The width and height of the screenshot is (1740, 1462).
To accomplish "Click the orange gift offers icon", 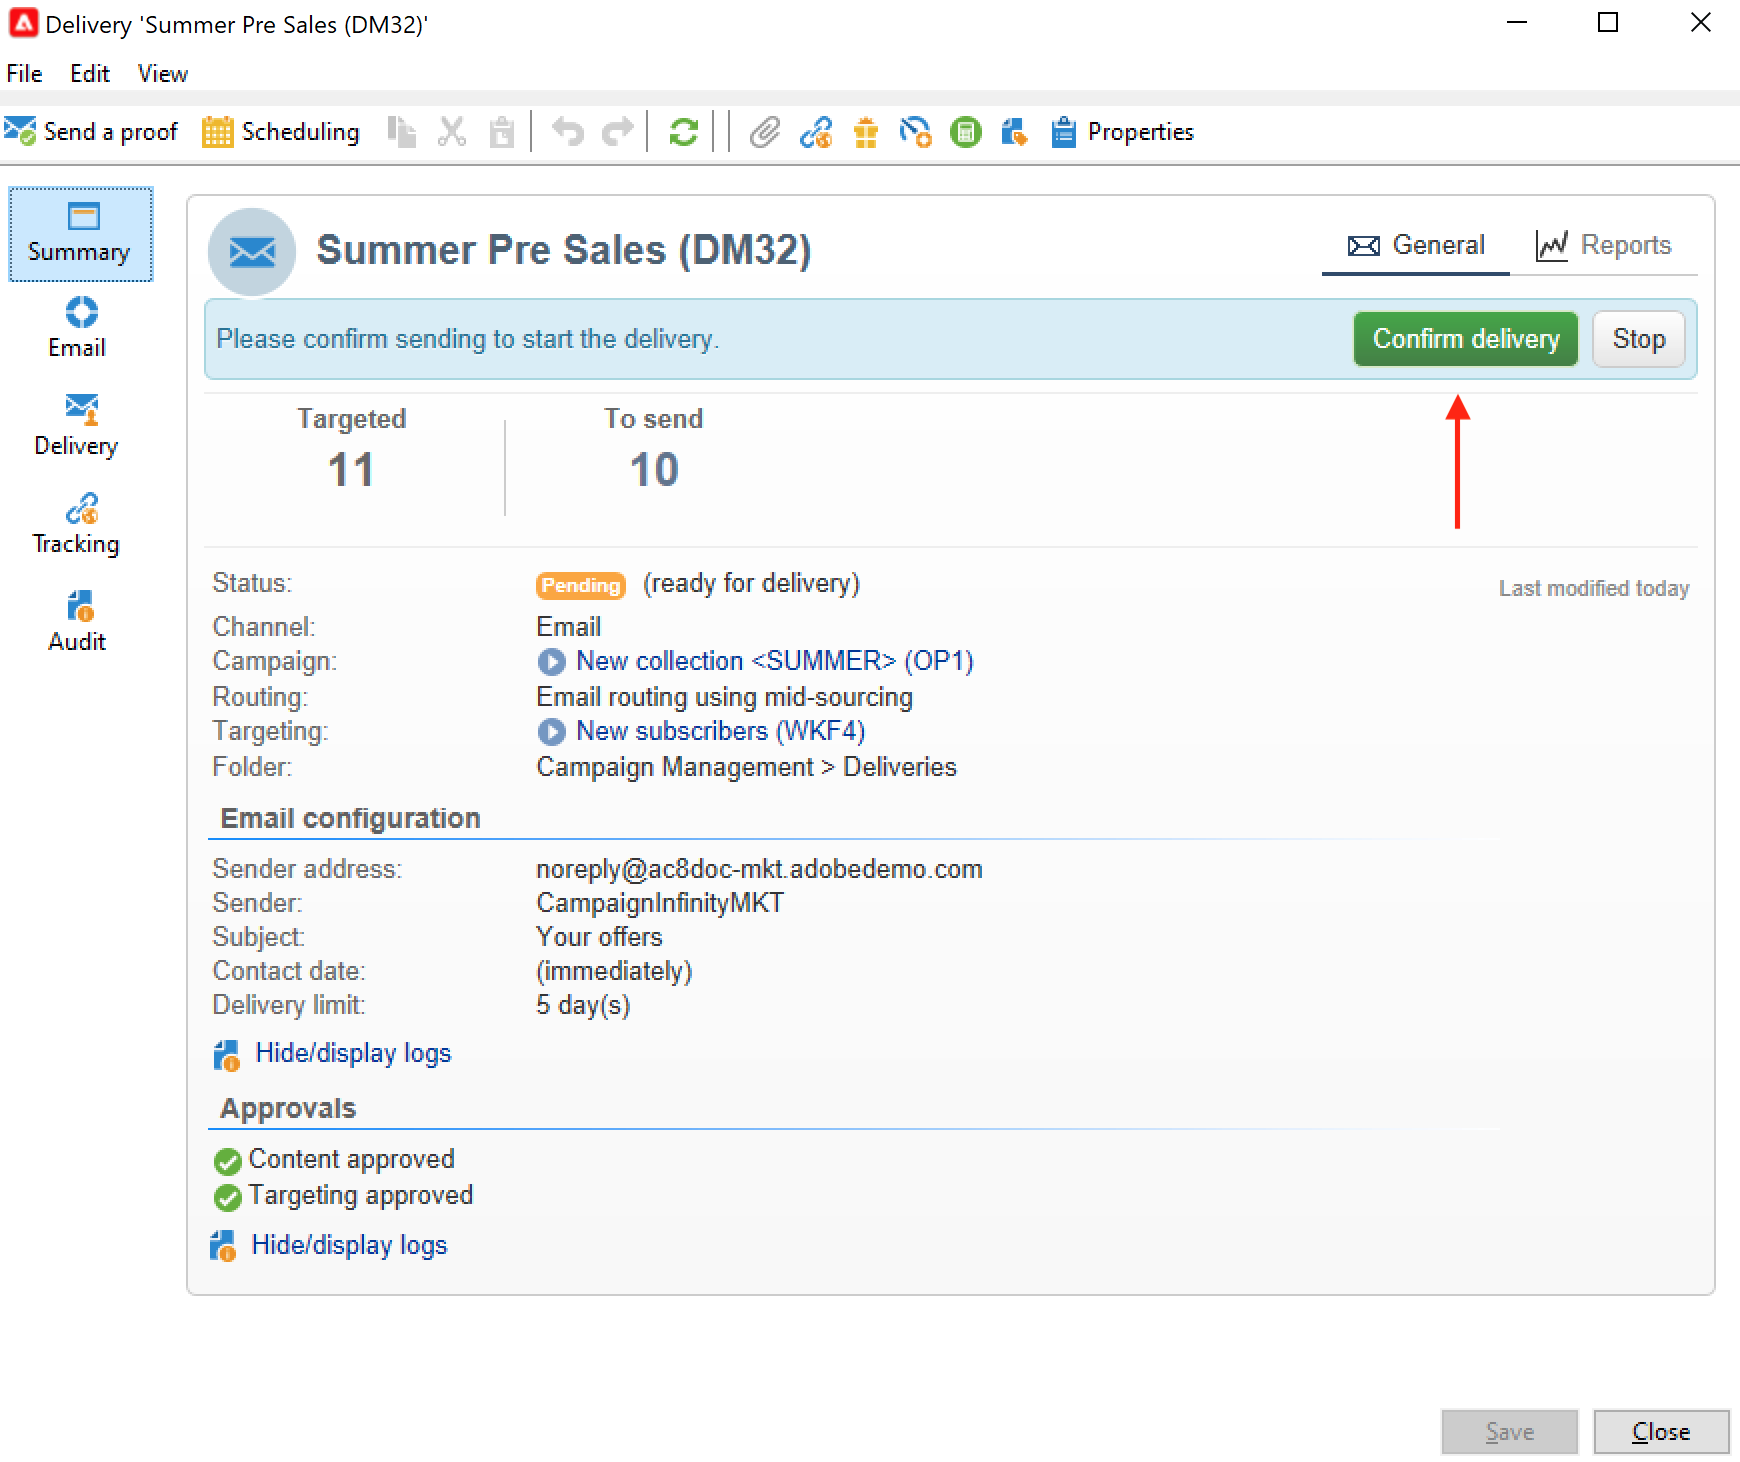I will coord(866,132).
